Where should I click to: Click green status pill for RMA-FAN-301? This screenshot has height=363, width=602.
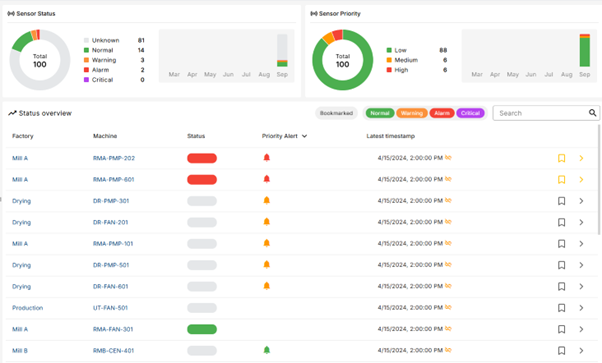[x=202, y=329]
